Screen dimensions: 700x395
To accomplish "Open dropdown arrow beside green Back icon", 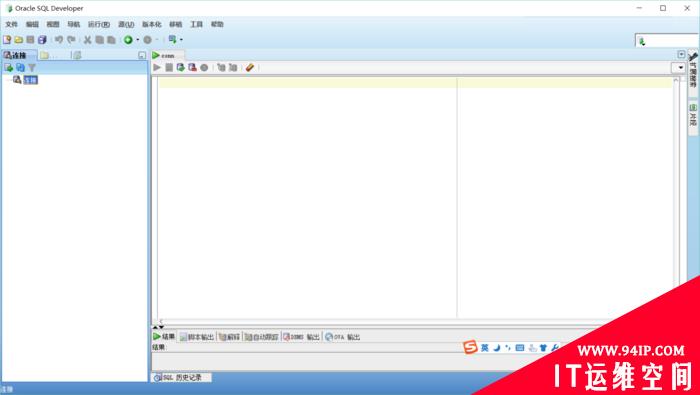I will [x=138, y=40].
